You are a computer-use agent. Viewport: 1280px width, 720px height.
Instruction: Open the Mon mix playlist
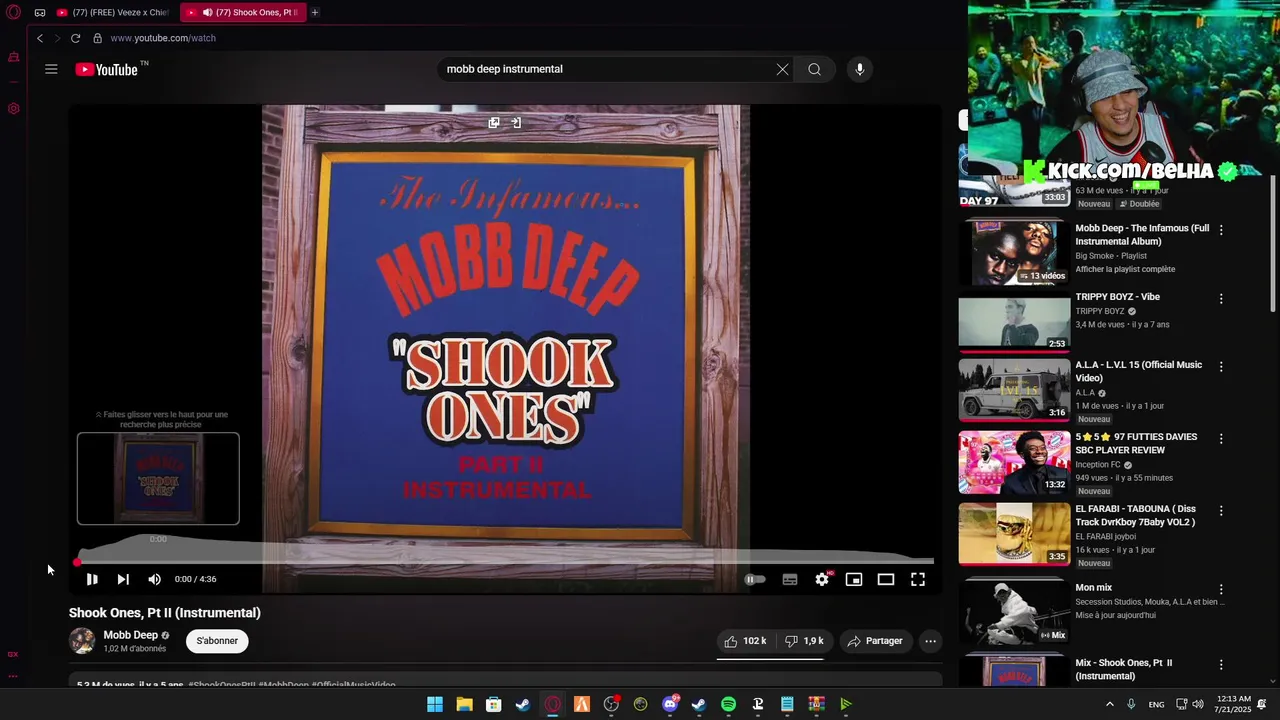point(1093,588)
